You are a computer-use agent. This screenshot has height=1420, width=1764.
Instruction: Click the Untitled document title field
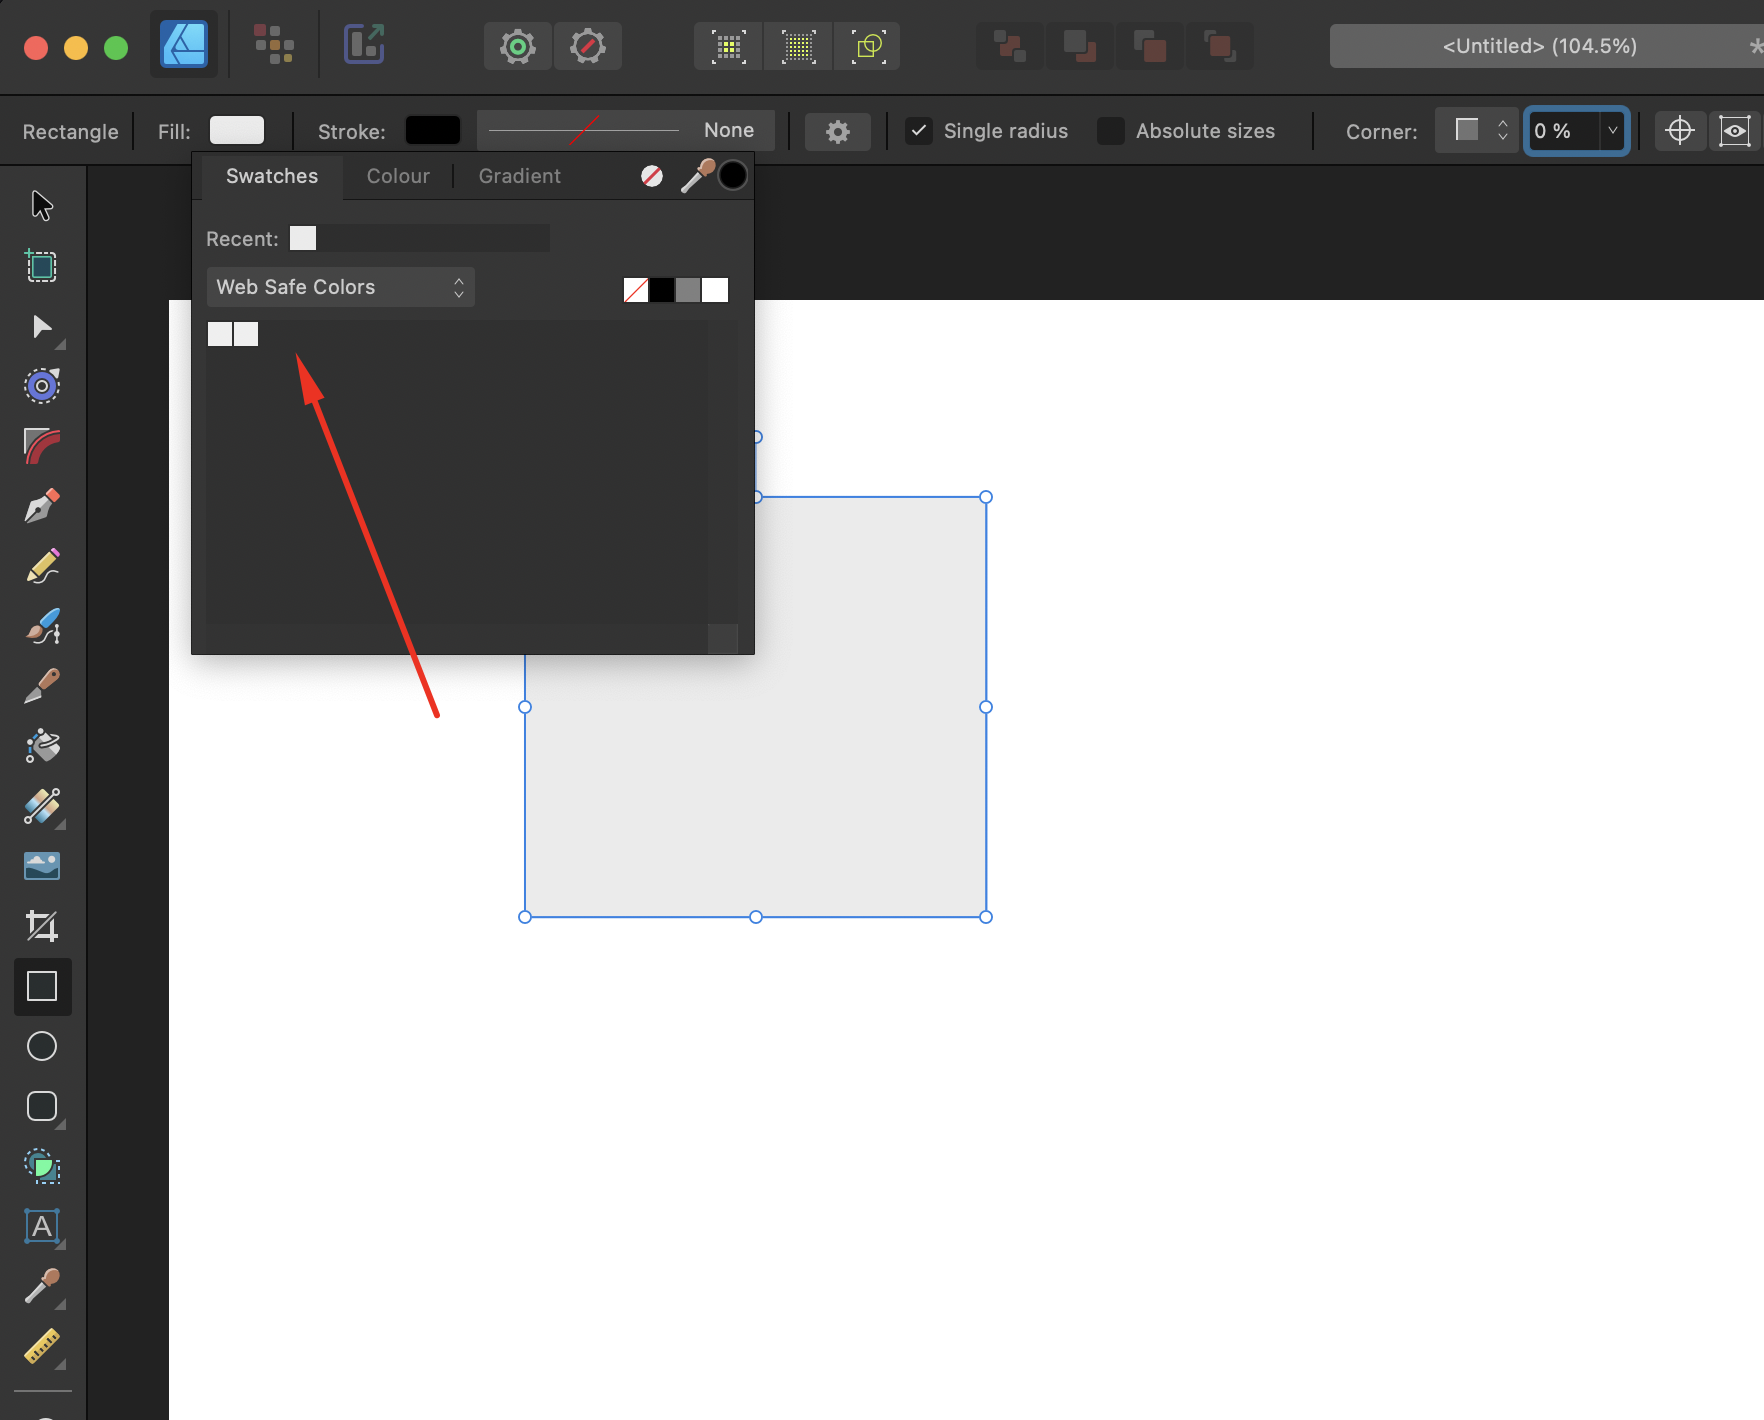(x=1546, y=46)
